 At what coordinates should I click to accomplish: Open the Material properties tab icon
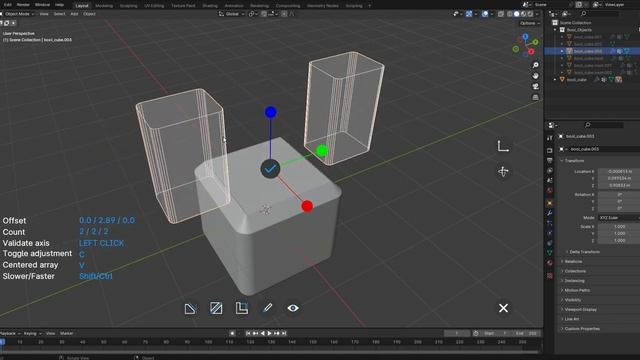tap(550, 263)
